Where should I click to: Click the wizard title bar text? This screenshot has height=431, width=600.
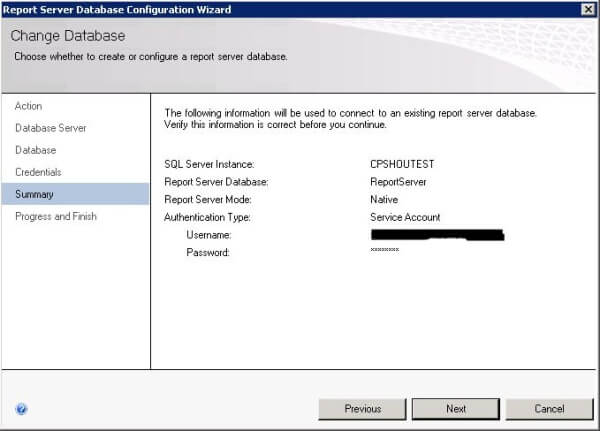pyautogui.click(x=117, y=10)
